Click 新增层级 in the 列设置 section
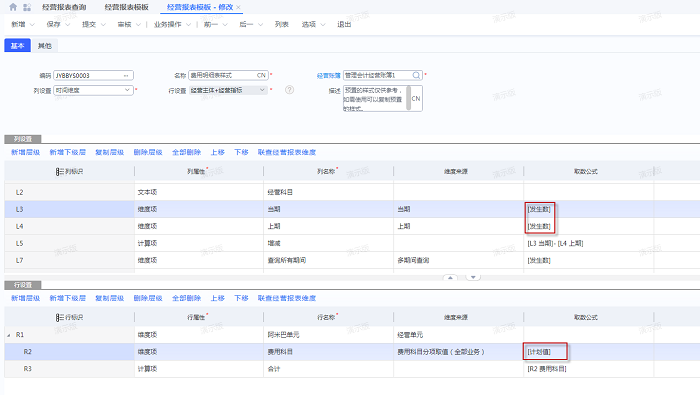 click(x=25, y=153)
